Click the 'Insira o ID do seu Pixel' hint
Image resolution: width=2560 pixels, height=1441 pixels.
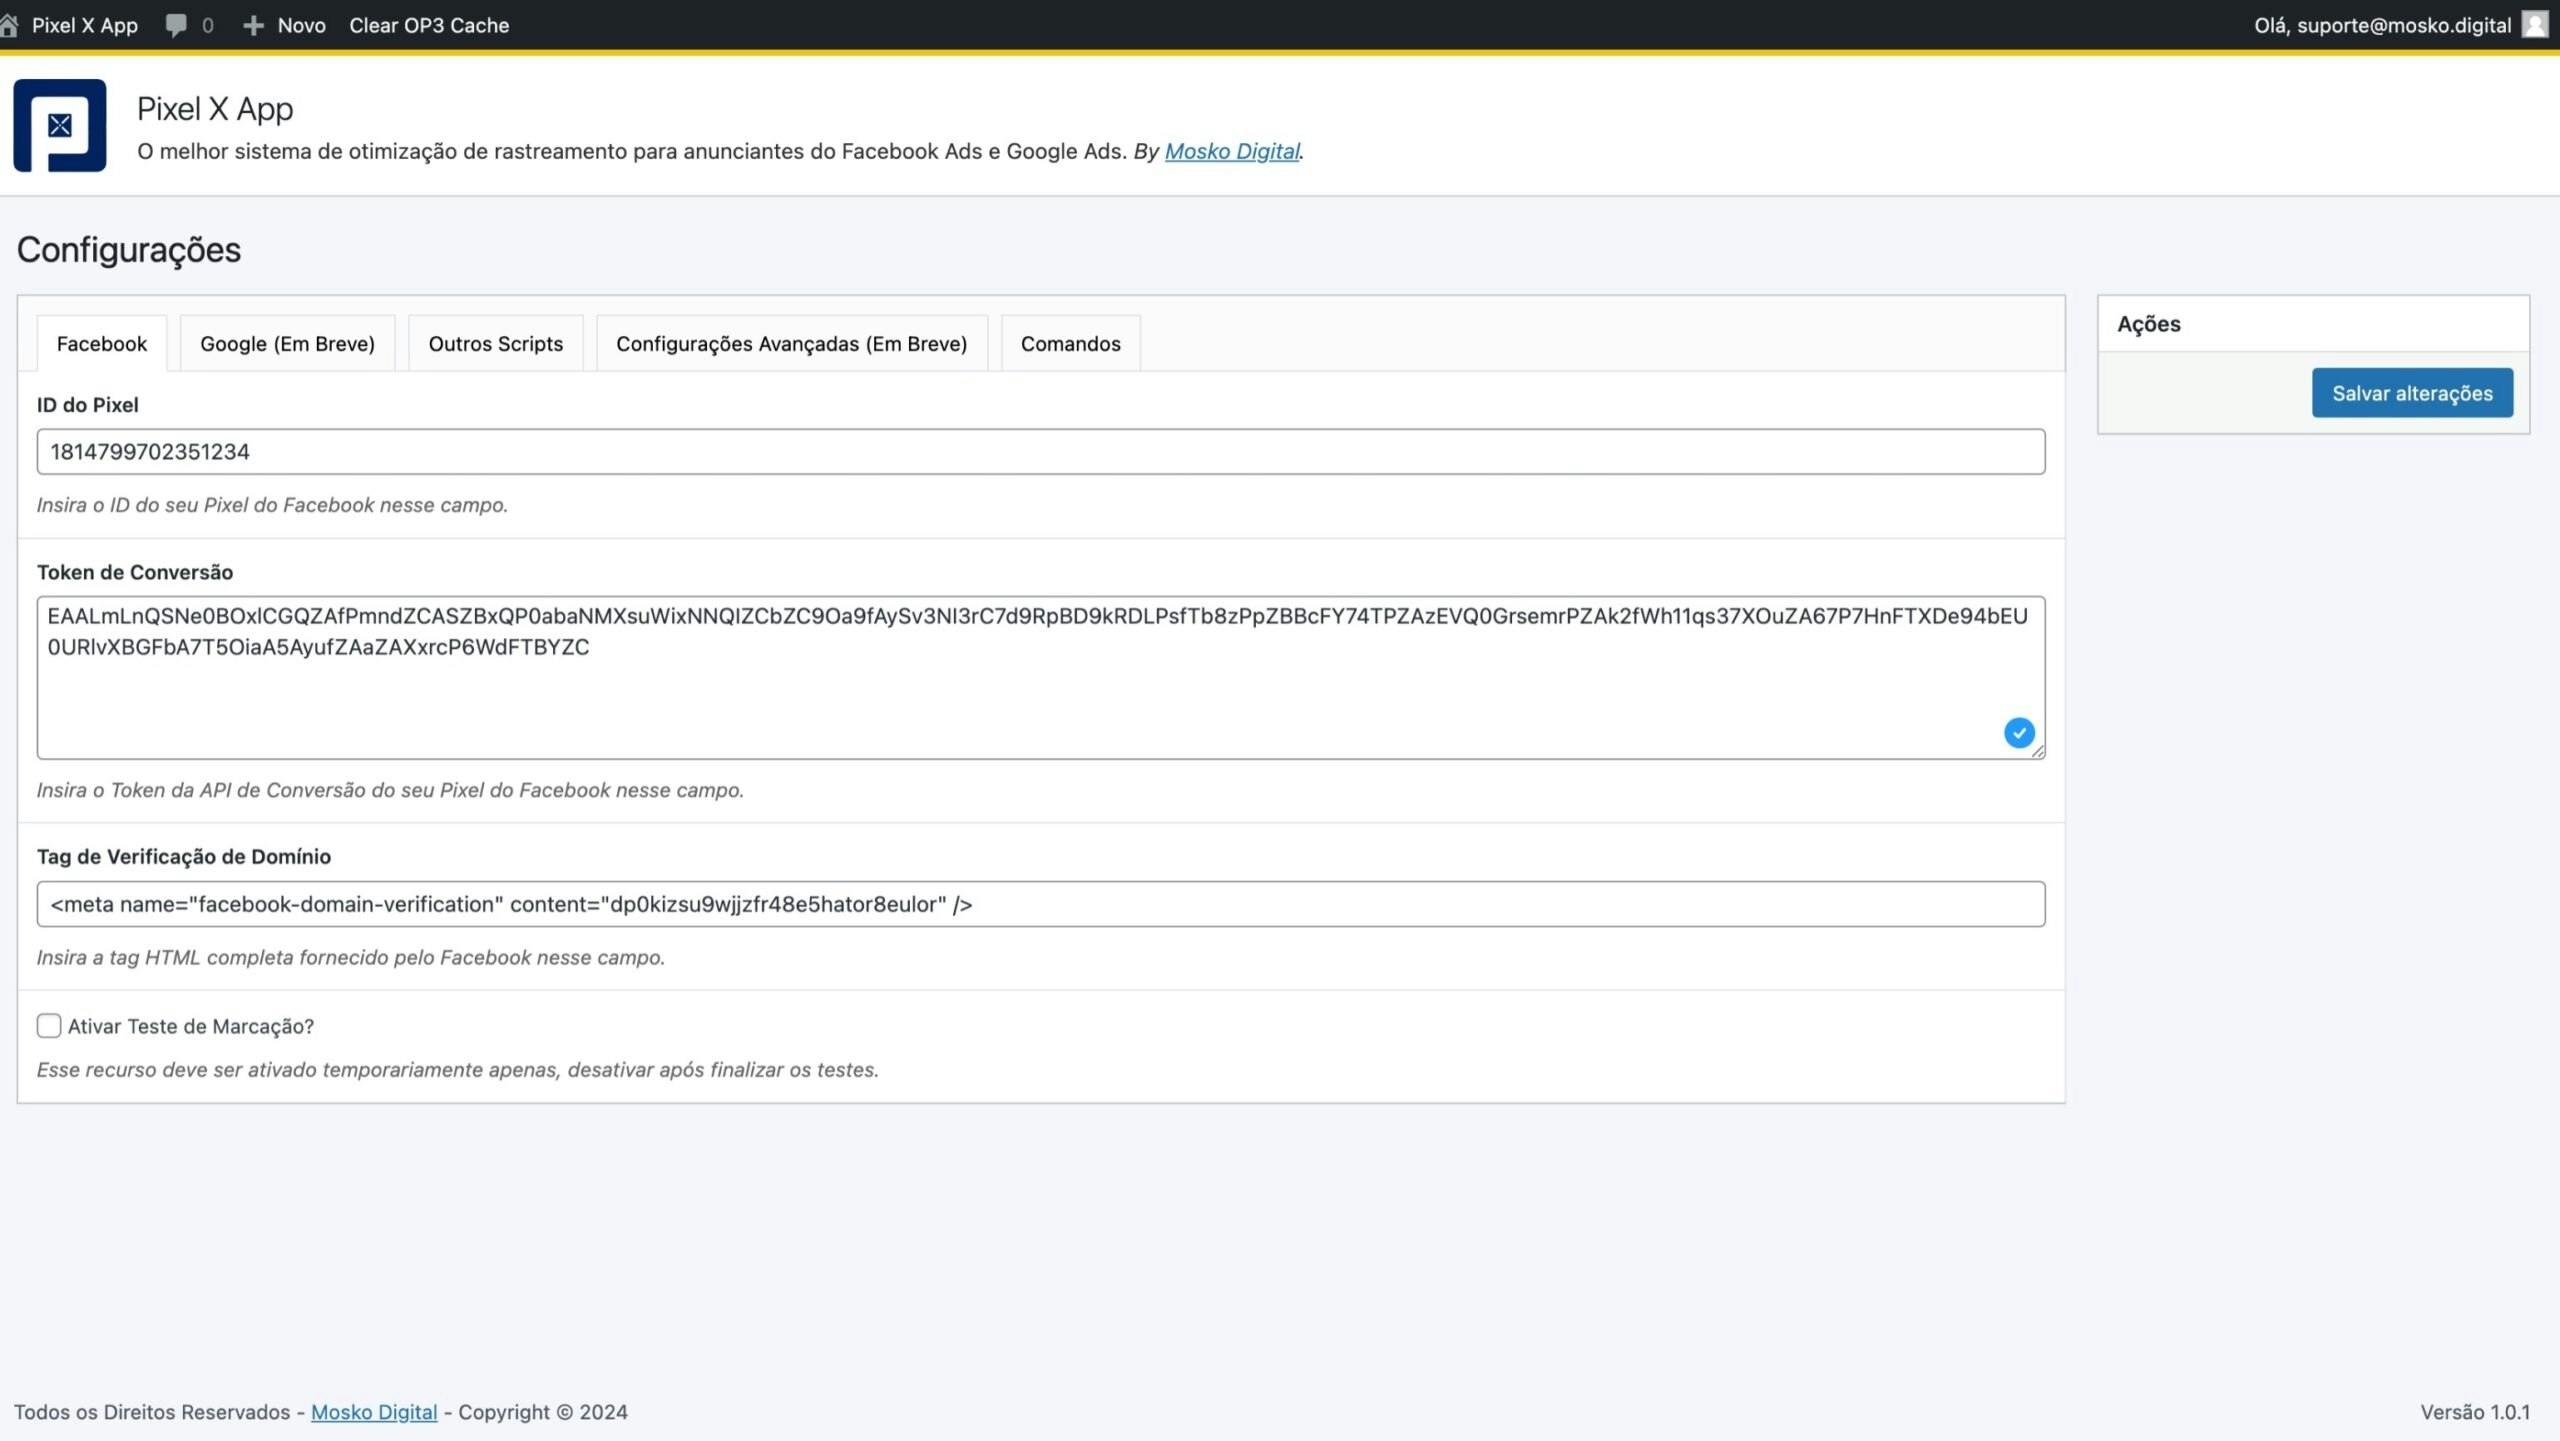(272, 505)
